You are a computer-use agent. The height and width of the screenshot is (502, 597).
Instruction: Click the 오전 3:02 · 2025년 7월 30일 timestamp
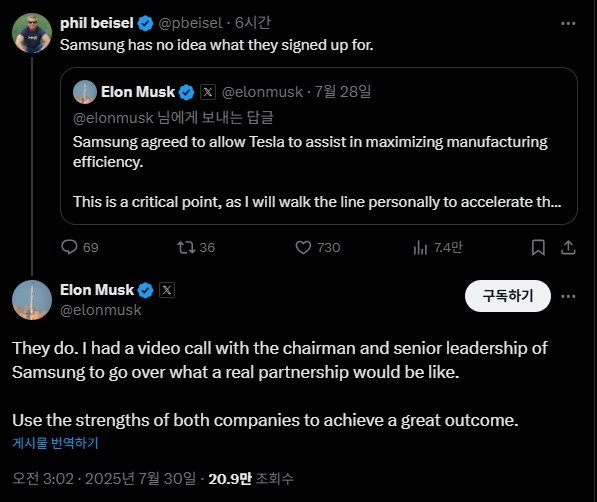tap(104, 478)
